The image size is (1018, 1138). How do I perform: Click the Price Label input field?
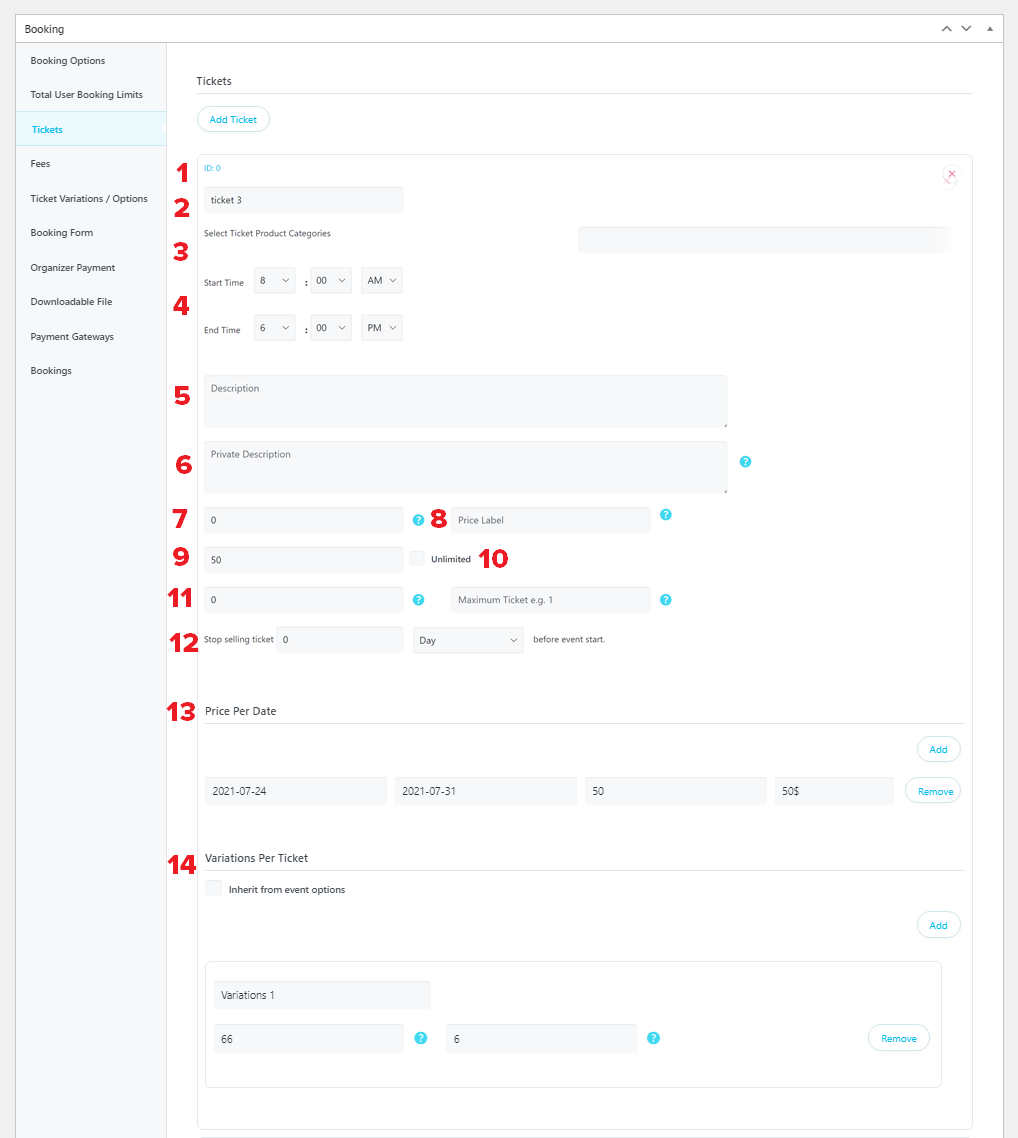click(551, 520)
